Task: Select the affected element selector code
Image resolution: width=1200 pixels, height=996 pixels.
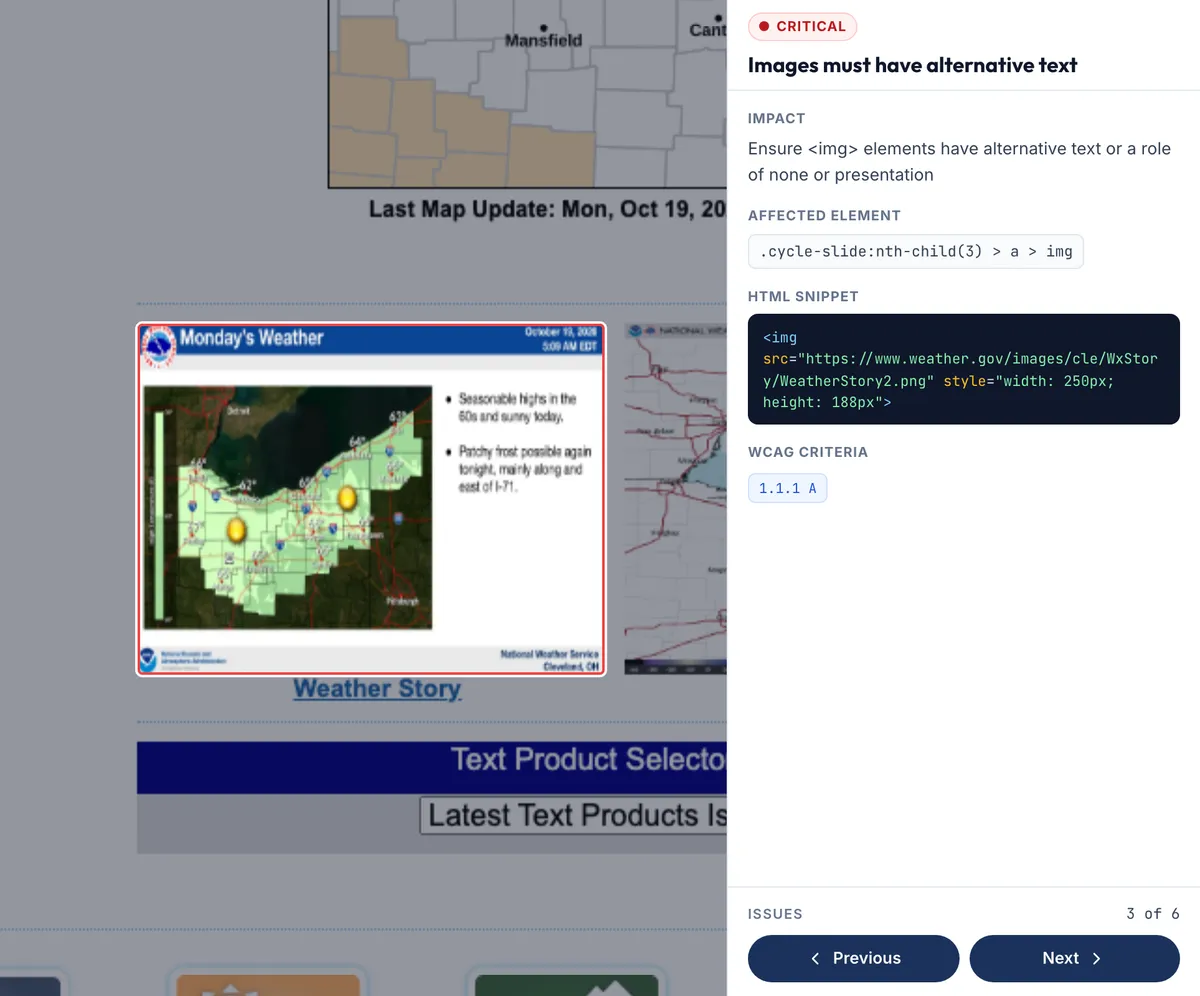Action: 915,251
